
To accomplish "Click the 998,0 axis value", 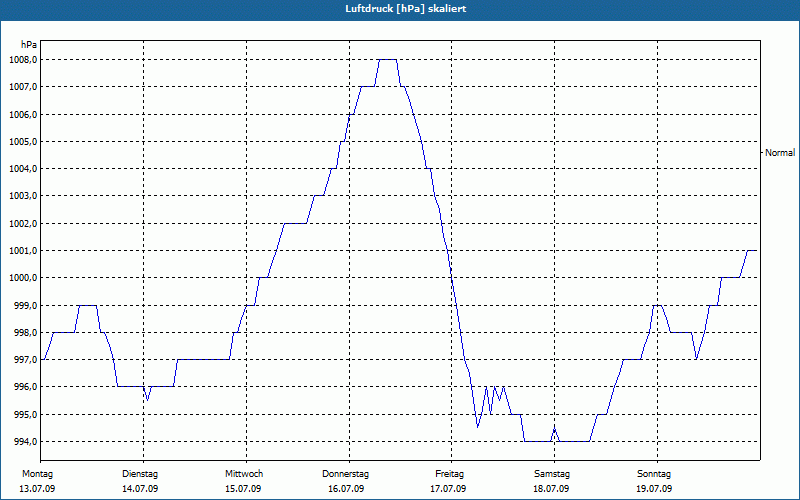I will pos(26,333).
